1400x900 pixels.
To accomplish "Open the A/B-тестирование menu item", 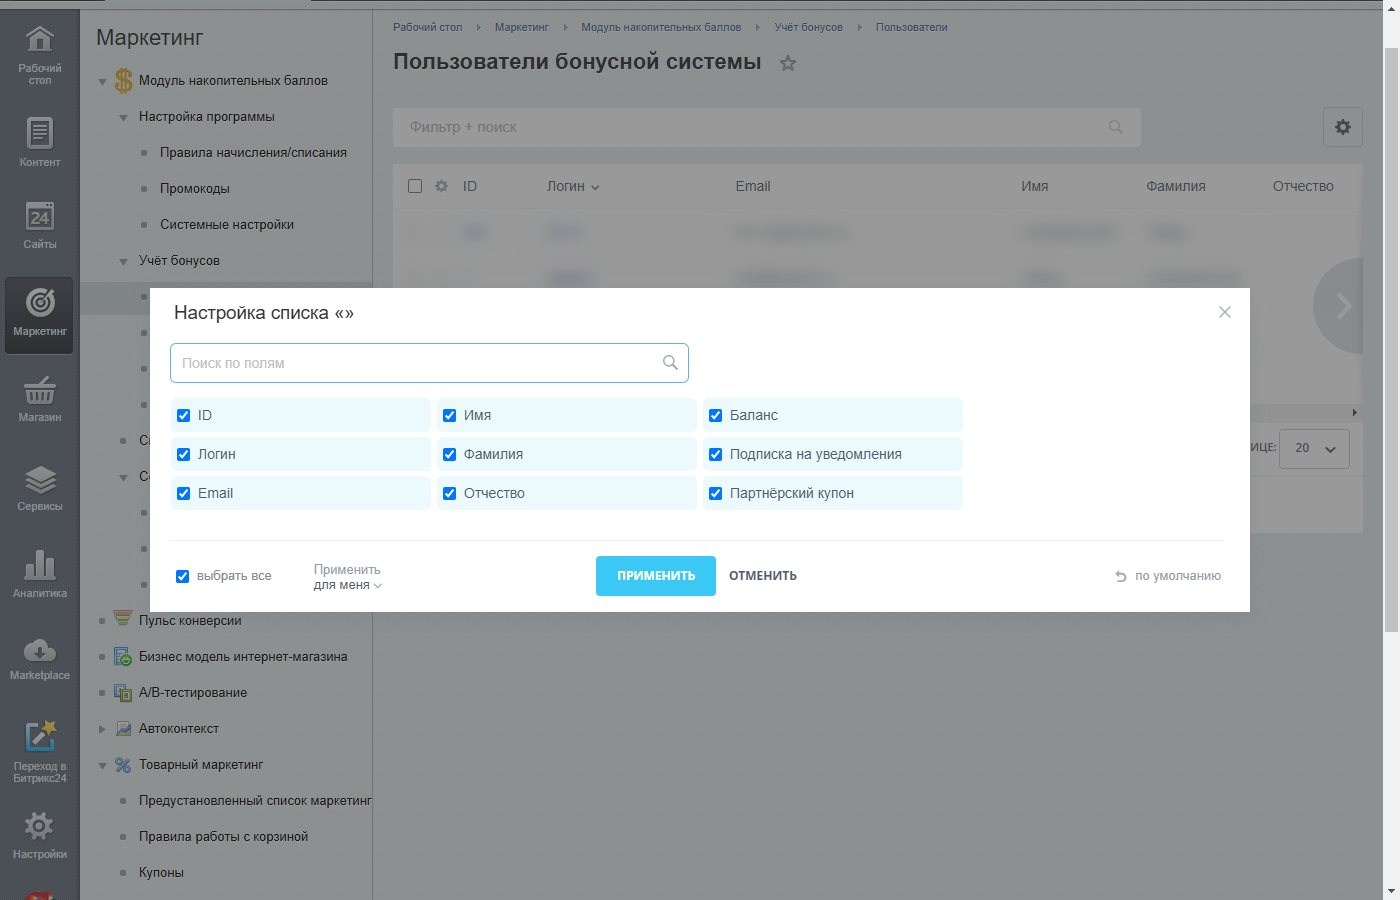I will click(x=193, y=693).
